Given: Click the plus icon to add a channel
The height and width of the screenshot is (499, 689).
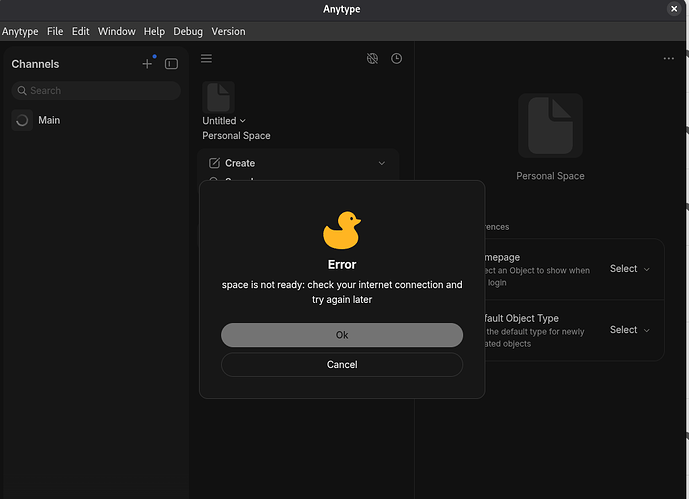Looking at the screenshot, I should [x=147, y=64].
